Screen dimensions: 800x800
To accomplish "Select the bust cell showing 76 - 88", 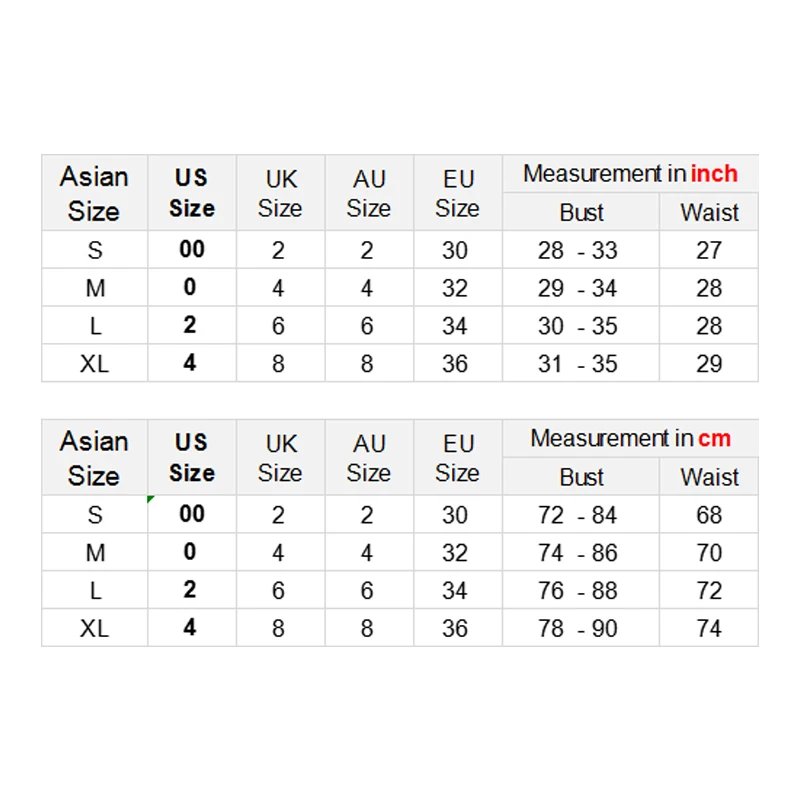I will pyautogui.click(x=578, y=591).
